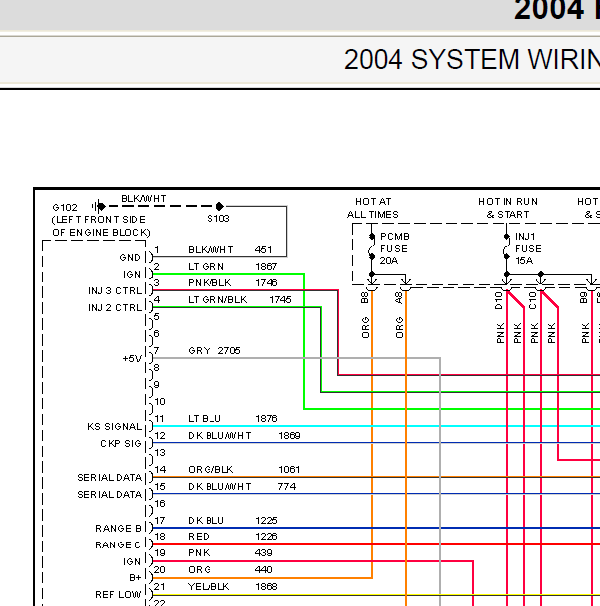Select the 'ORG 440' wire label
This screenshot has width=600, height=606.
[x=230, y=570]
